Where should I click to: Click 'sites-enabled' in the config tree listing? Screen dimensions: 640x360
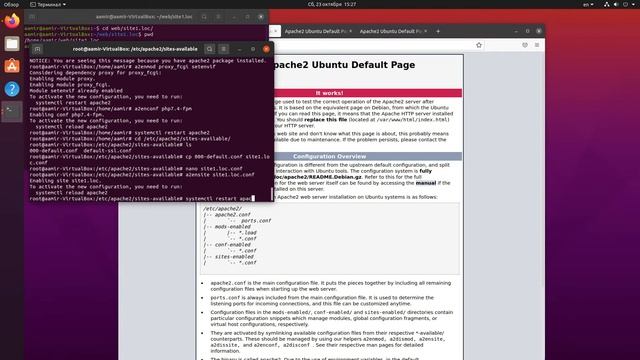pos(234,257)
